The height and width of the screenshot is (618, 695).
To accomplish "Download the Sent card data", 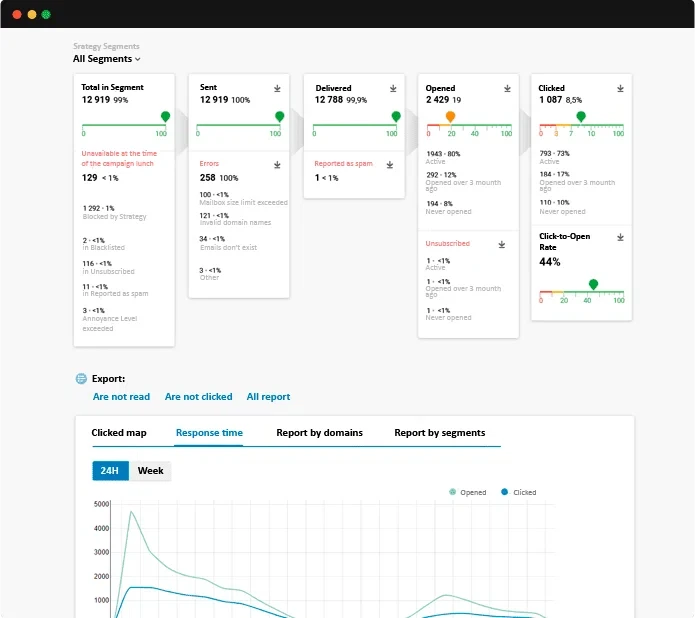I will click(277, 88).
